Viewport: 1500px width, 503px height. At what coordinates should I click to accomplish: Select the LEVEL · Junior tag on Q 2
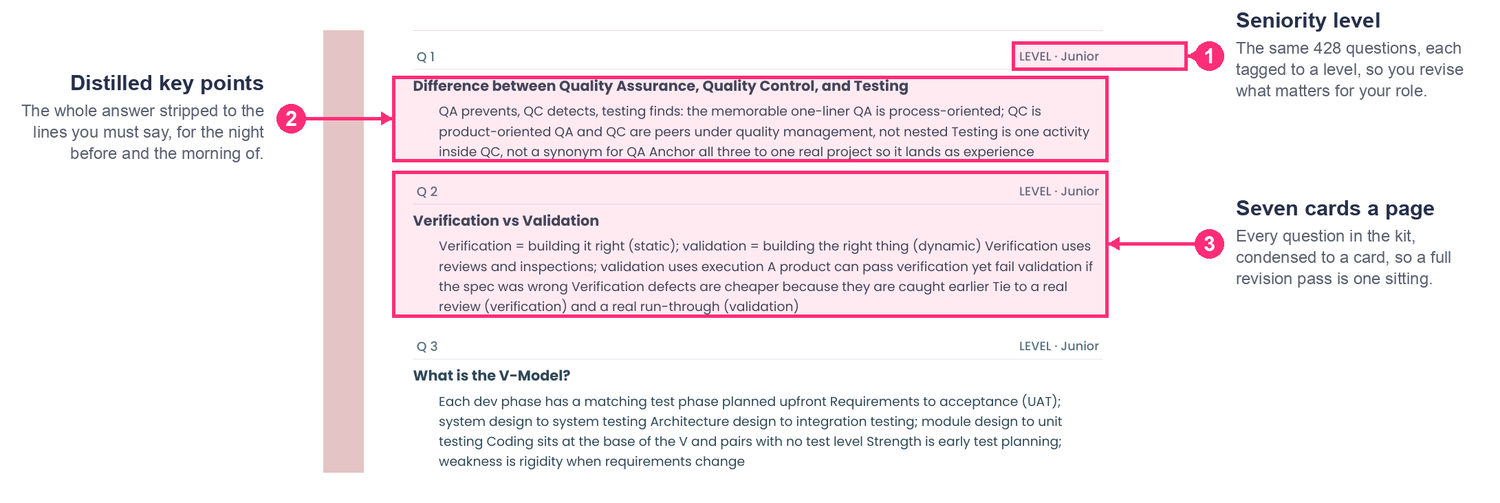click(x=1059, y=191)
